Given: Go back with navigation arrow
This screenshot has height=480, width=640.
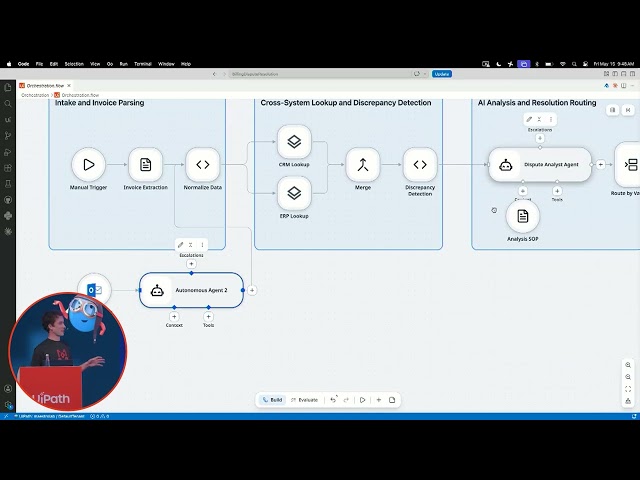Looking at the screenshot, I should coord(214,74).
